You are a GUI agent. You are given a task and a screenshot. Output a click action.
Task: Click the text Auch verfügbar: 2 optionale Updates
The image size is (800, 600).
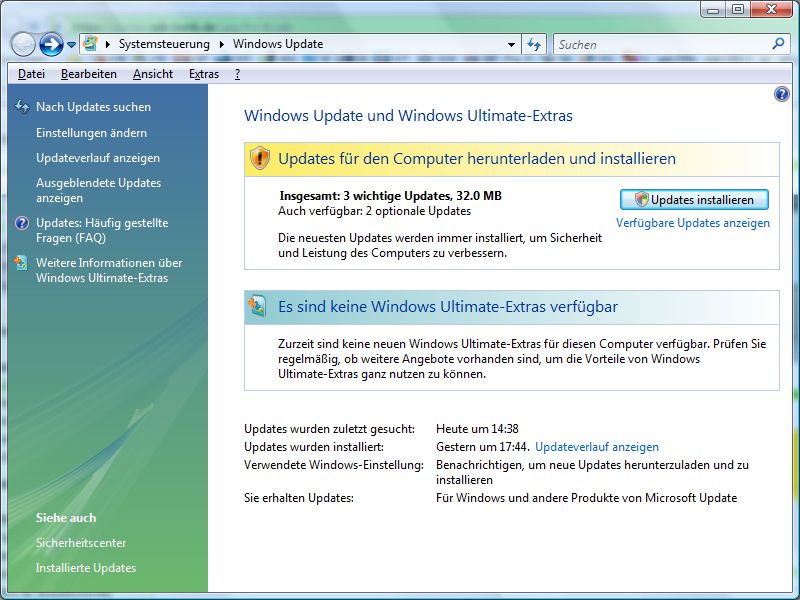pos(374,211)
